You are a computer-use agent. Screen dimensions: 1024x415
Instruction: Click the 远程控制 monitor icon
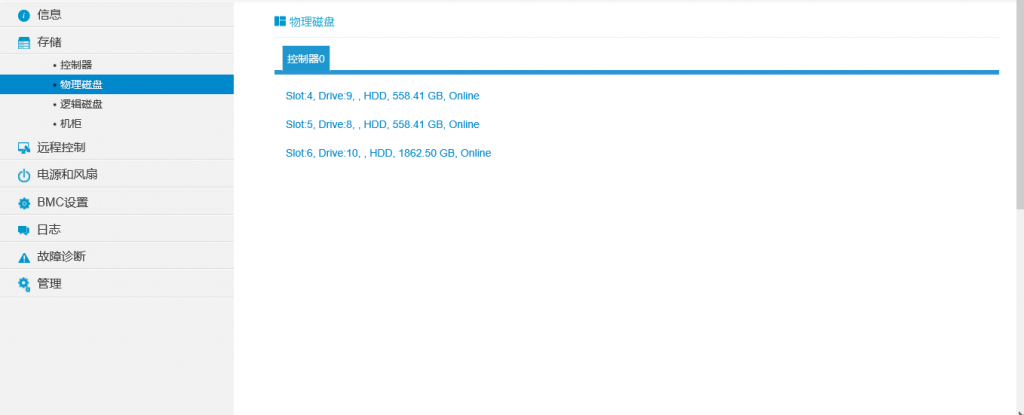click(x=24, y=148)
